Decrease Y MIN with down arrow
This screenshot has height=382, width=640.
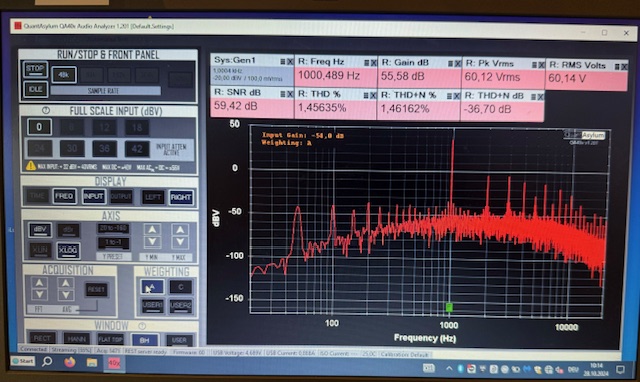coord(152,242)
